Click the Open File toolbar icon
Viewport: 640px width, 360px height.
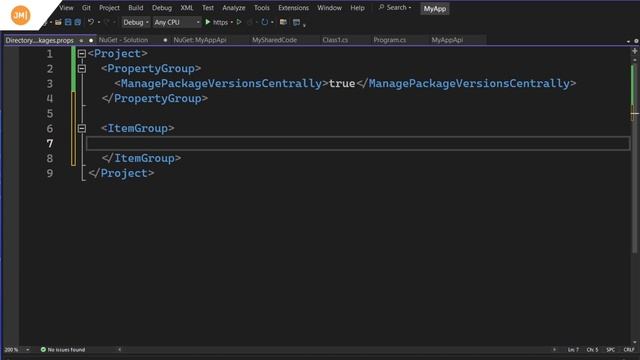tap(58, 22)
